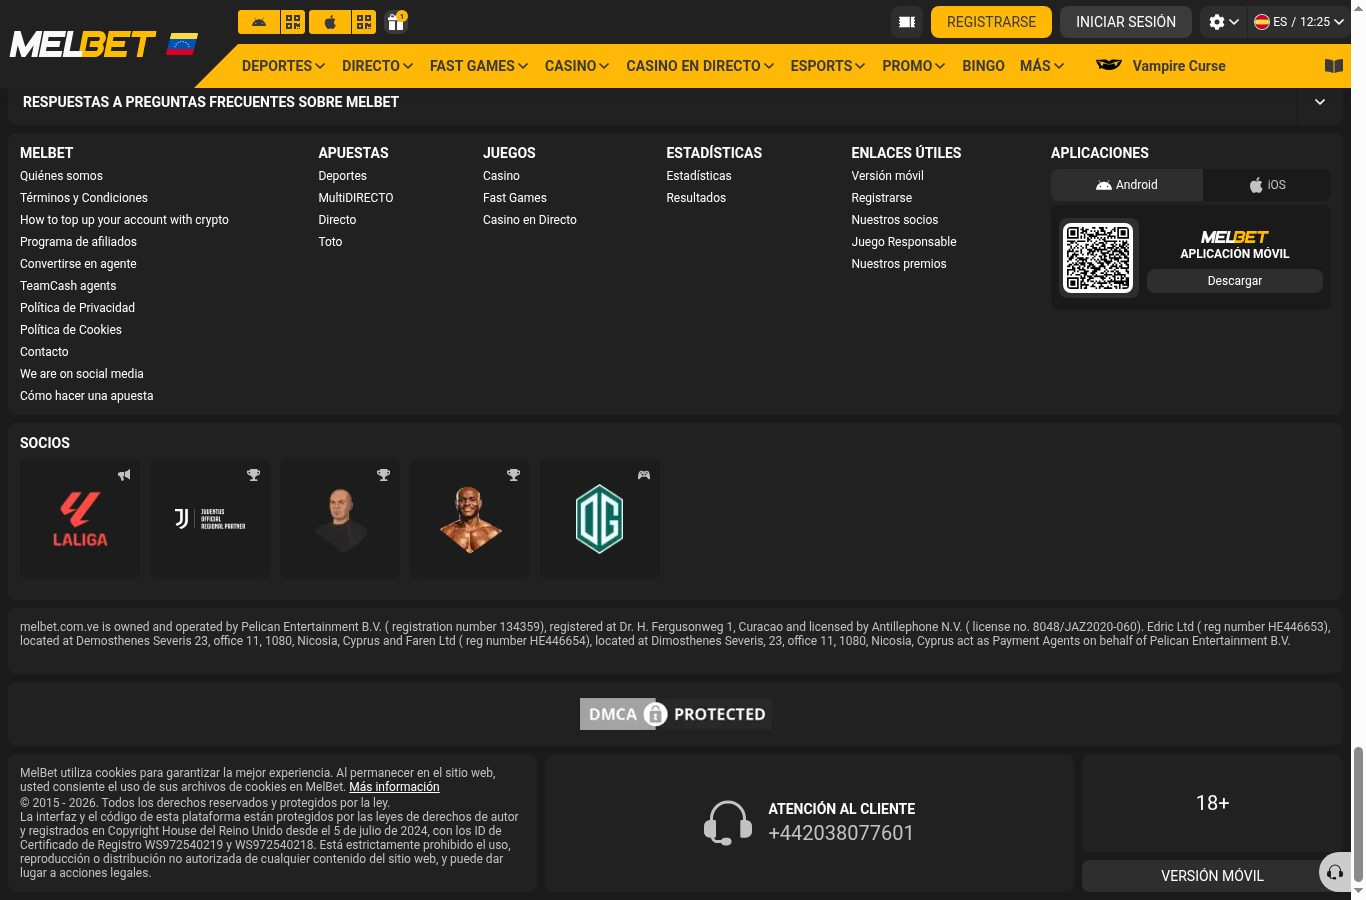Open the CASINO EN DIRECTO menu
The width and height of the screenshot is (1366, 900).
tap(700, 66)
